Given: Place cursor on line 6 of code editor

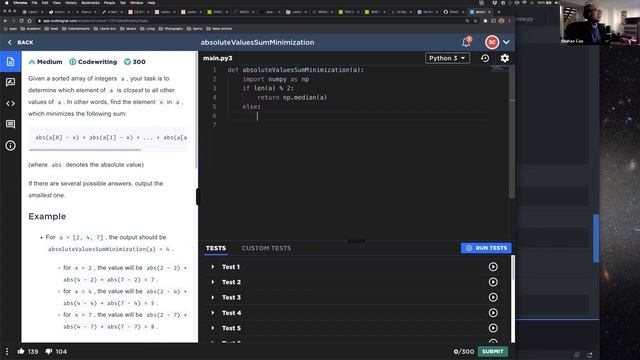Looking at the screenshot, I should tap(357, 116).
